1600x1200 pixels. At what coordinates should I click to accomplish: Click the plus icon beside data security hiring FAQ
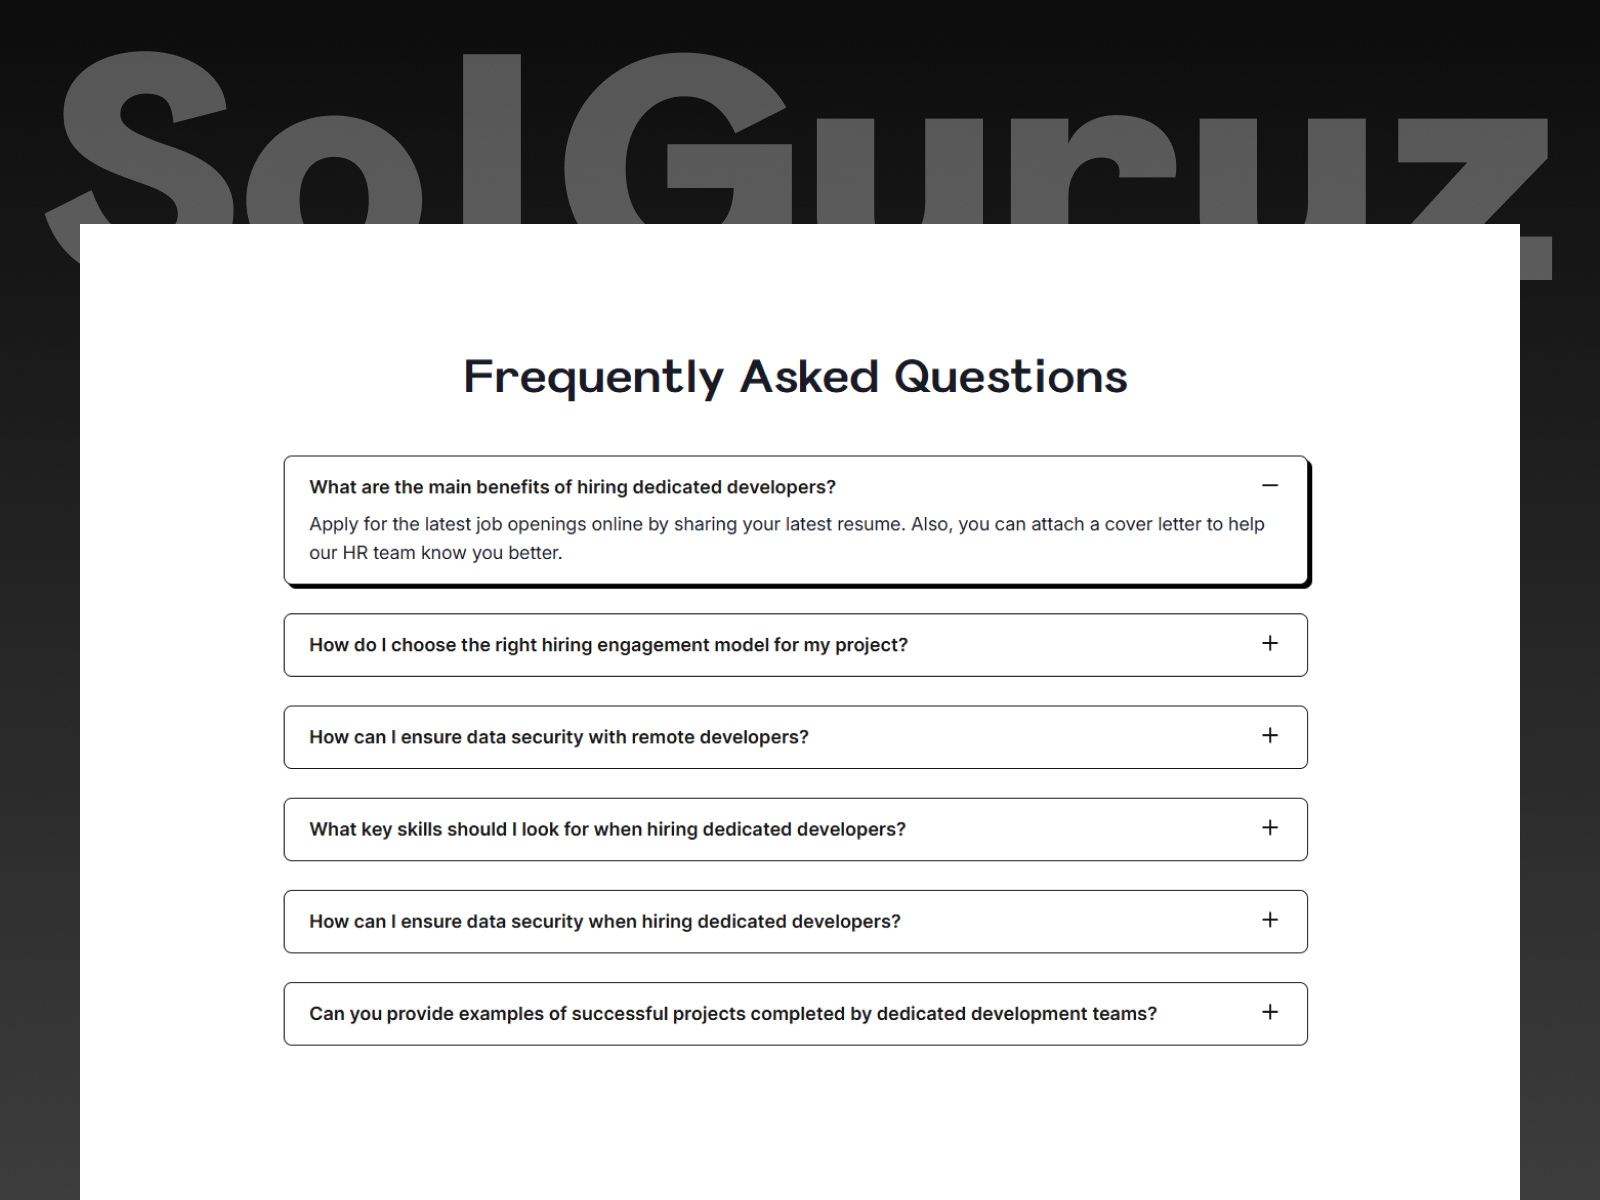pos(1270,920)
